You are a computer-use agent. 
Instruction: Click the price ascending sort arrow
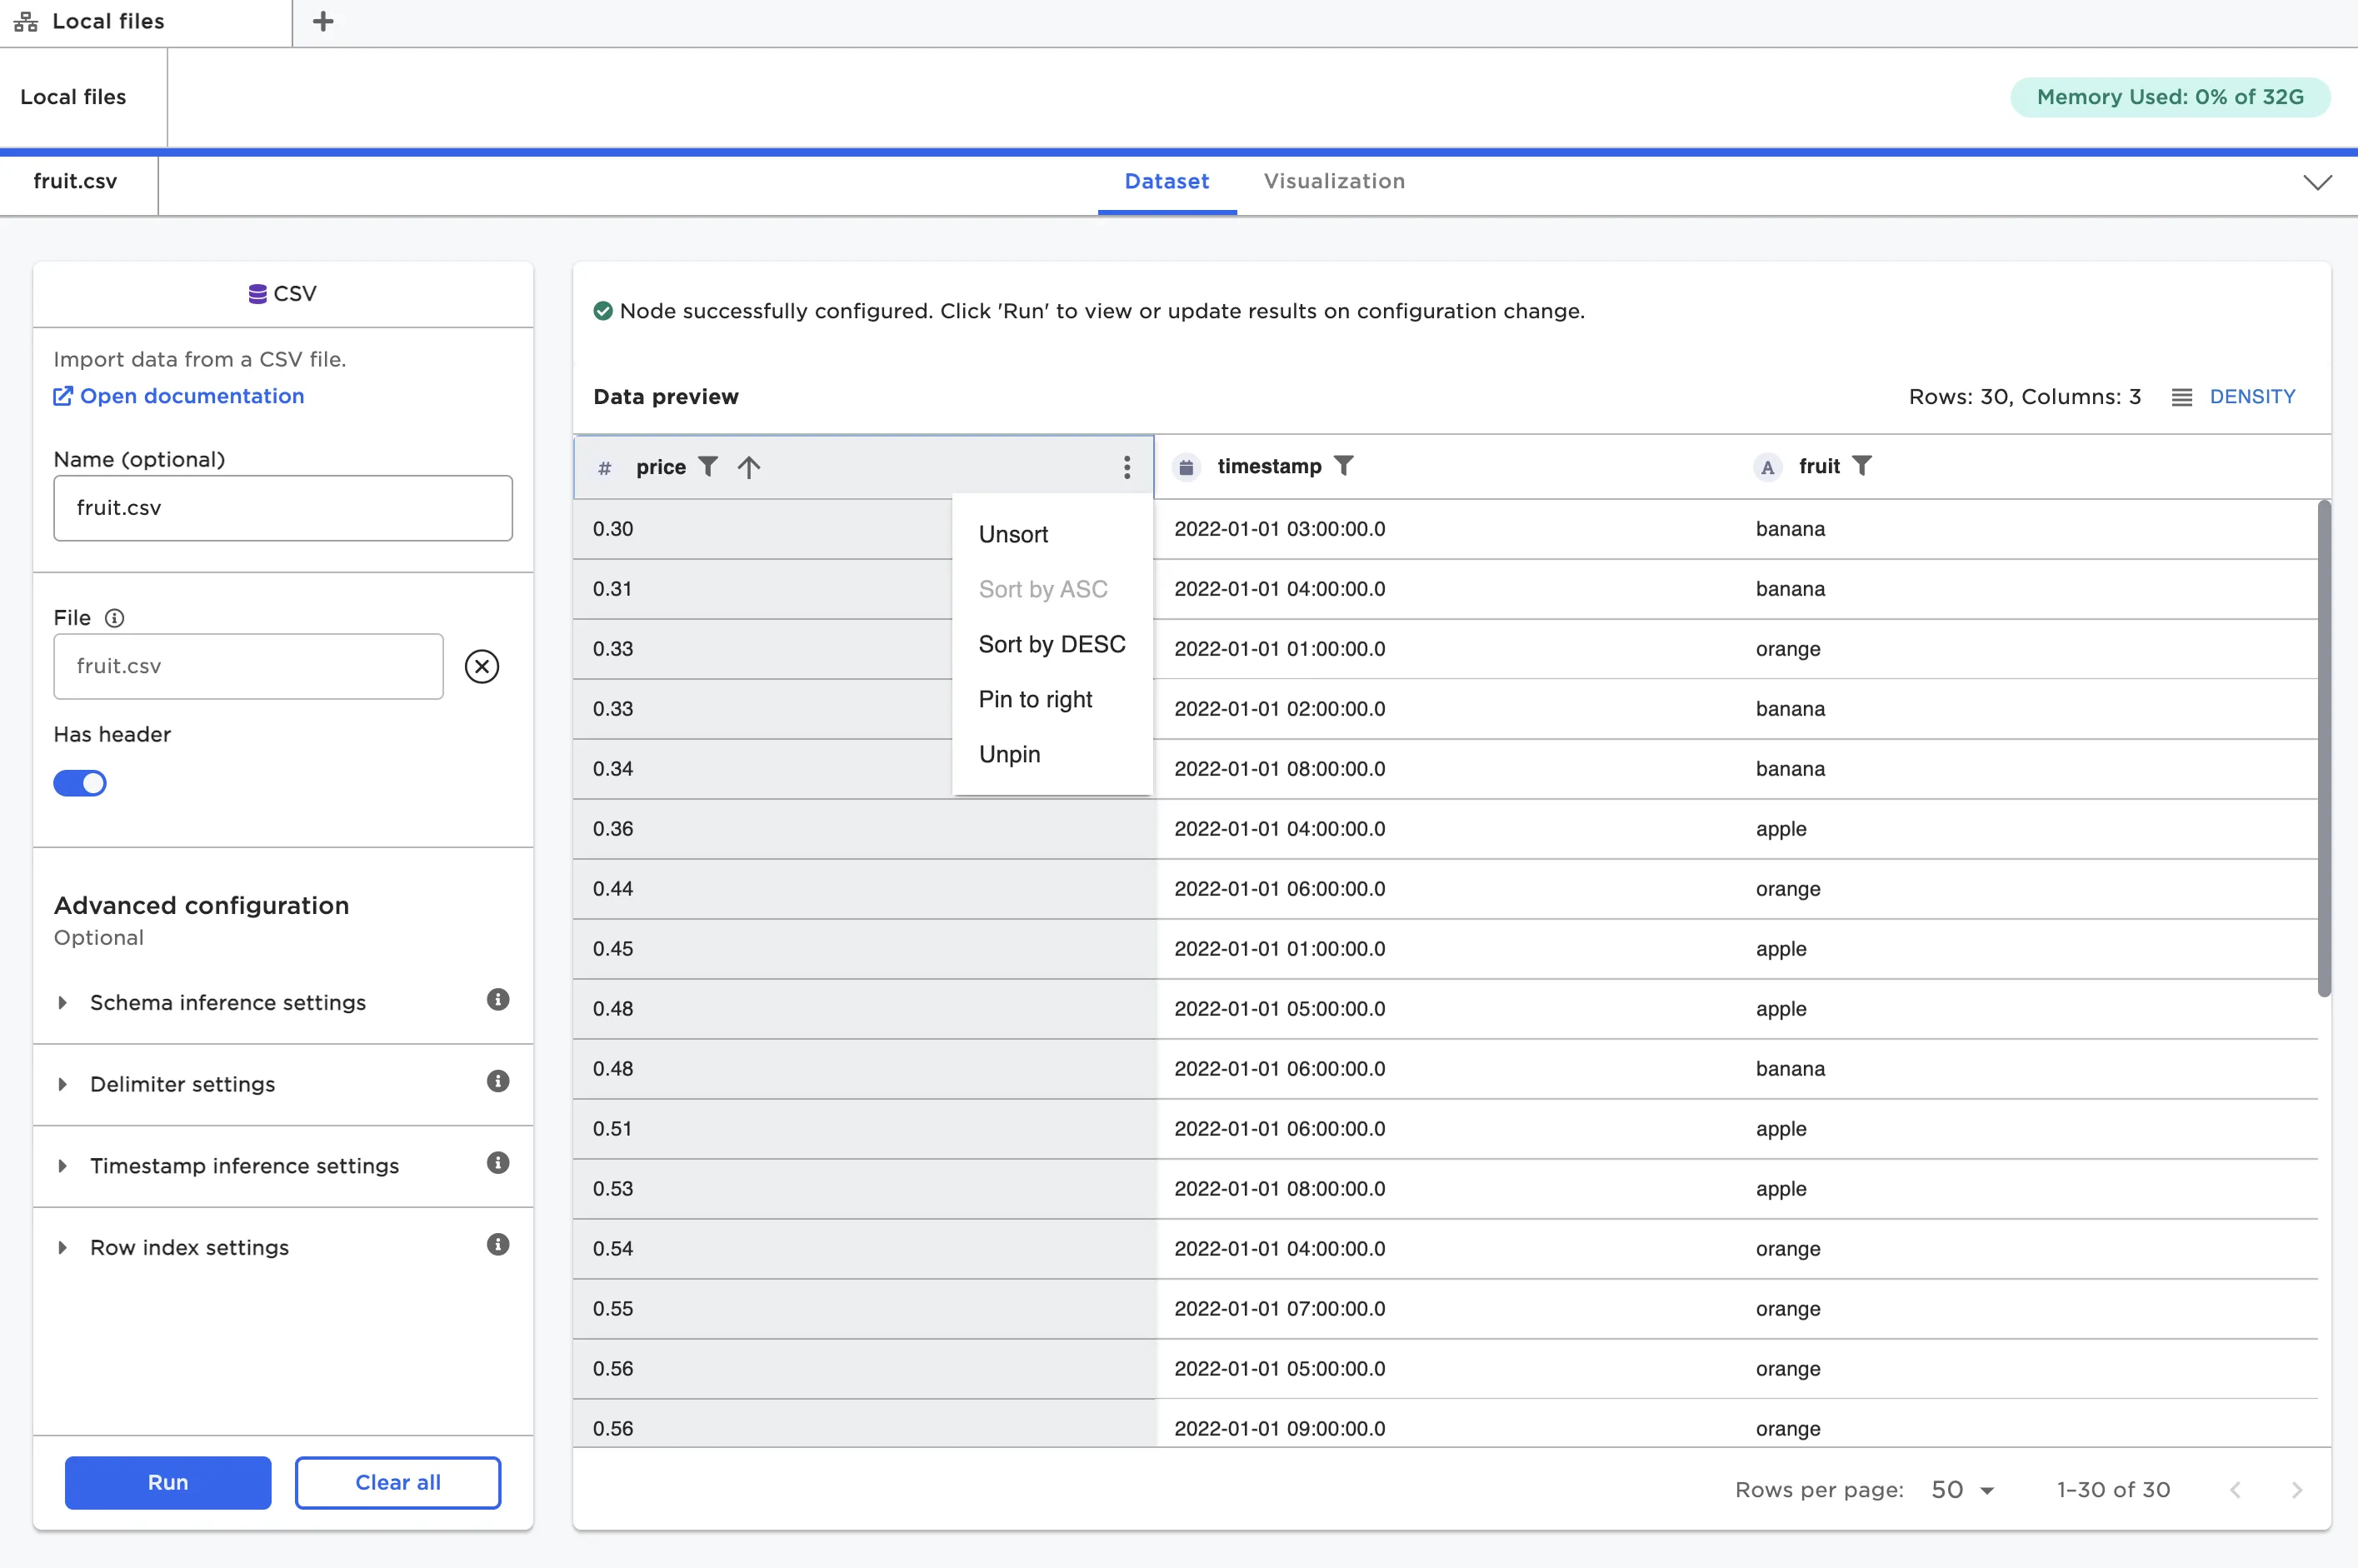(749, 467)
